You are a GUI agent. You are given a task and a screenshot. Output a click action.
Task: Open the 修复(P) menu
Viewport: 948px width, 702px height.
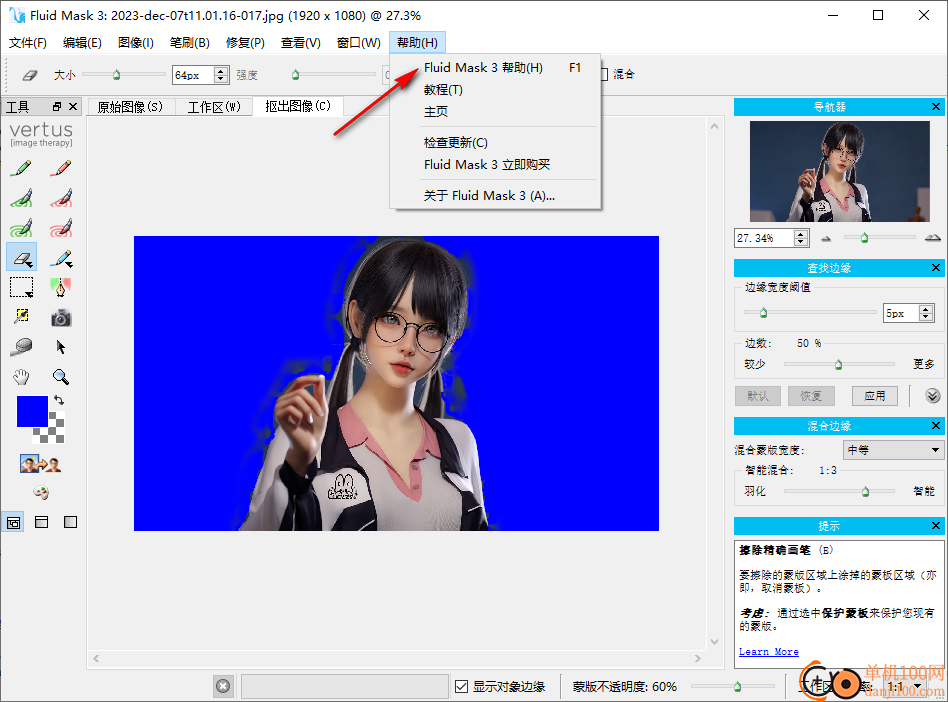245,43
